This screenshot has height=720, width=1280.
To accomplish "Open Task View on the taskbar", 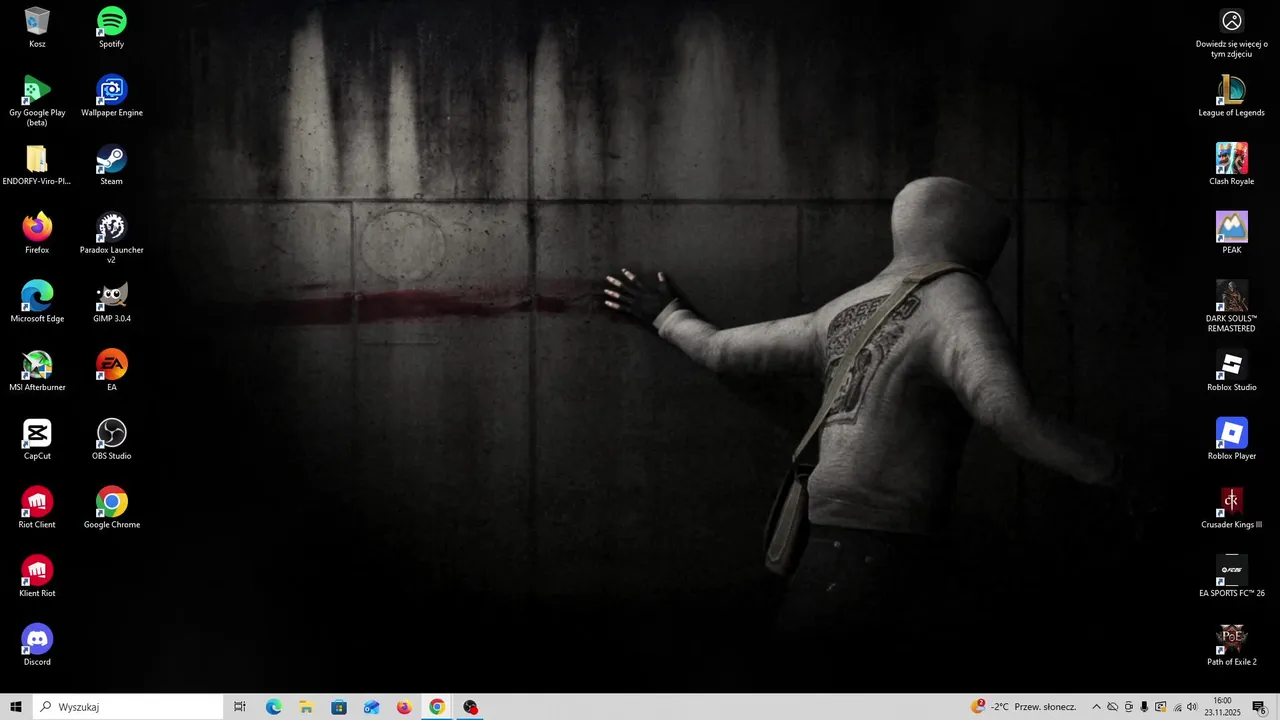I will click(240, 707).
